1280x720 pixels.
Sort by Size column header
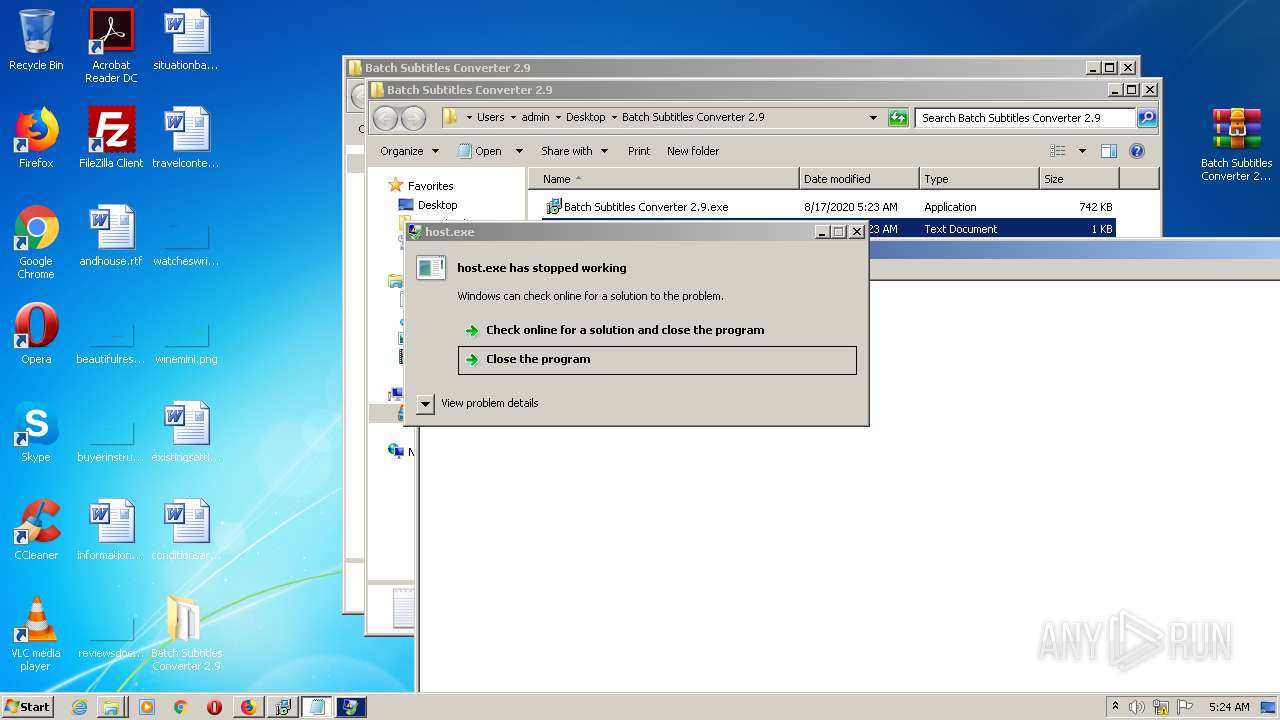click(x=1079, y=179)
